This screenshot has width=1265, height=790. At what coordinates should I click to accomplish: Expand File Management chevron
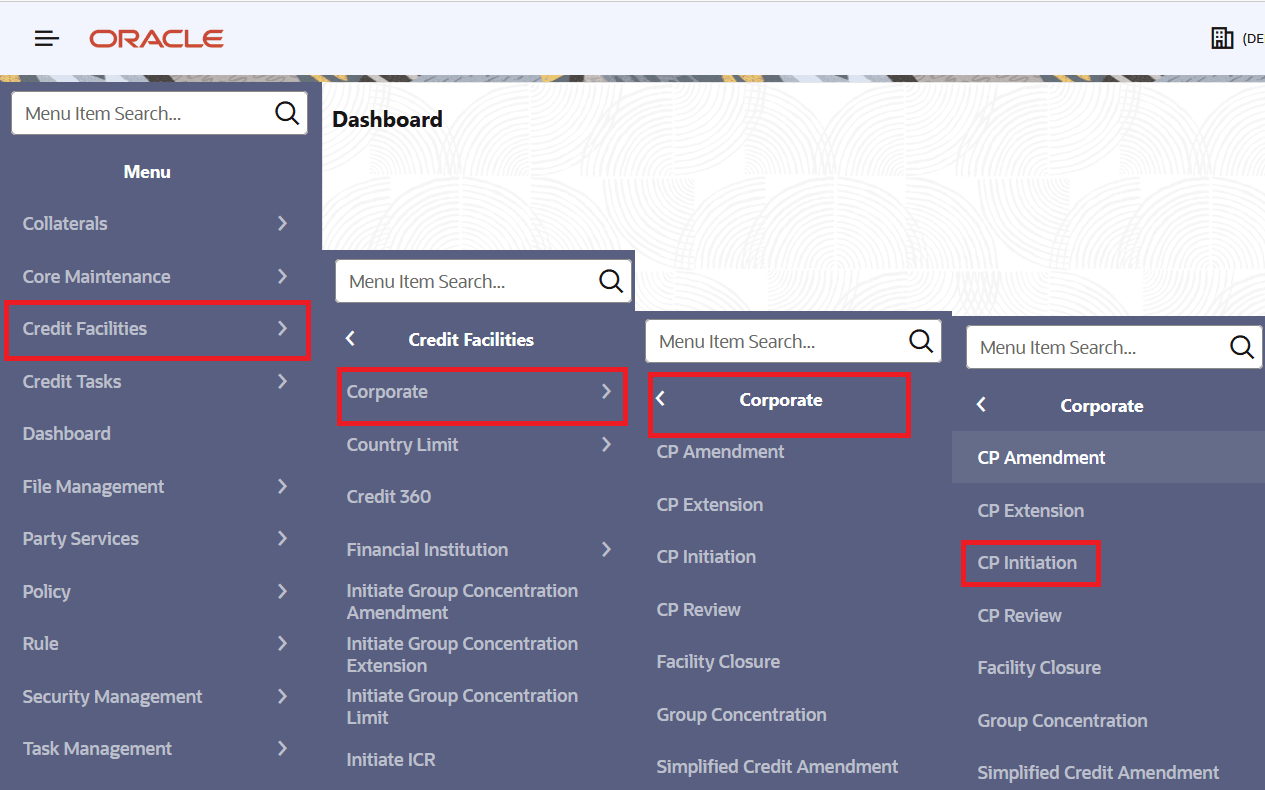(282, 486)
